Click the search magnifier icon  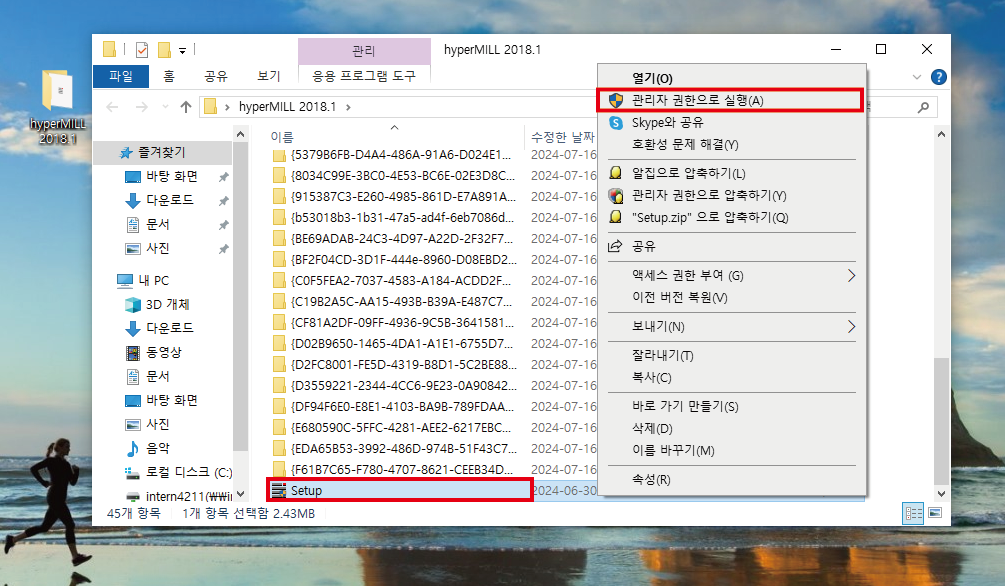coord(923,107)
